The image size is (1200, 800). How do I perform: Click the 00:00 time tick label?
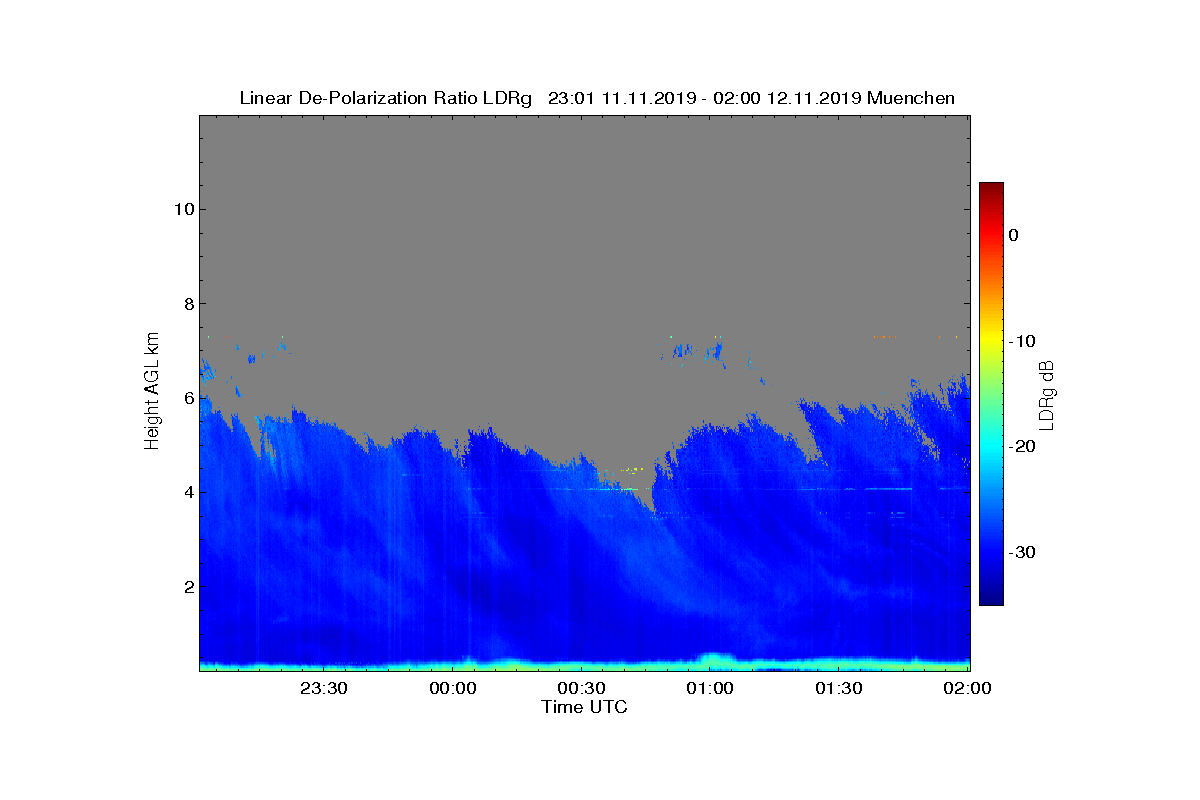coord(453,688)
